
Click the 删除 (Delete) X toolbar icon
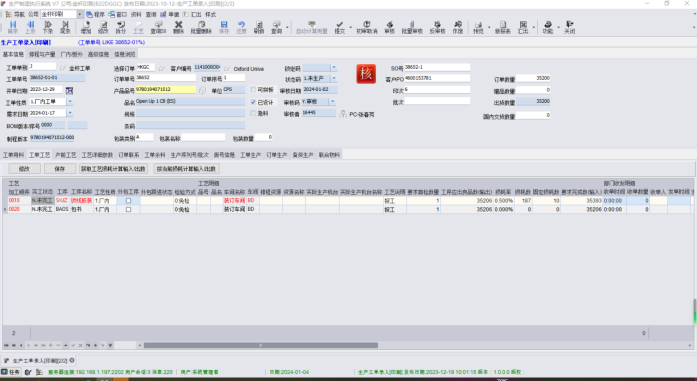pyautogui.click(x=178, y=27)
